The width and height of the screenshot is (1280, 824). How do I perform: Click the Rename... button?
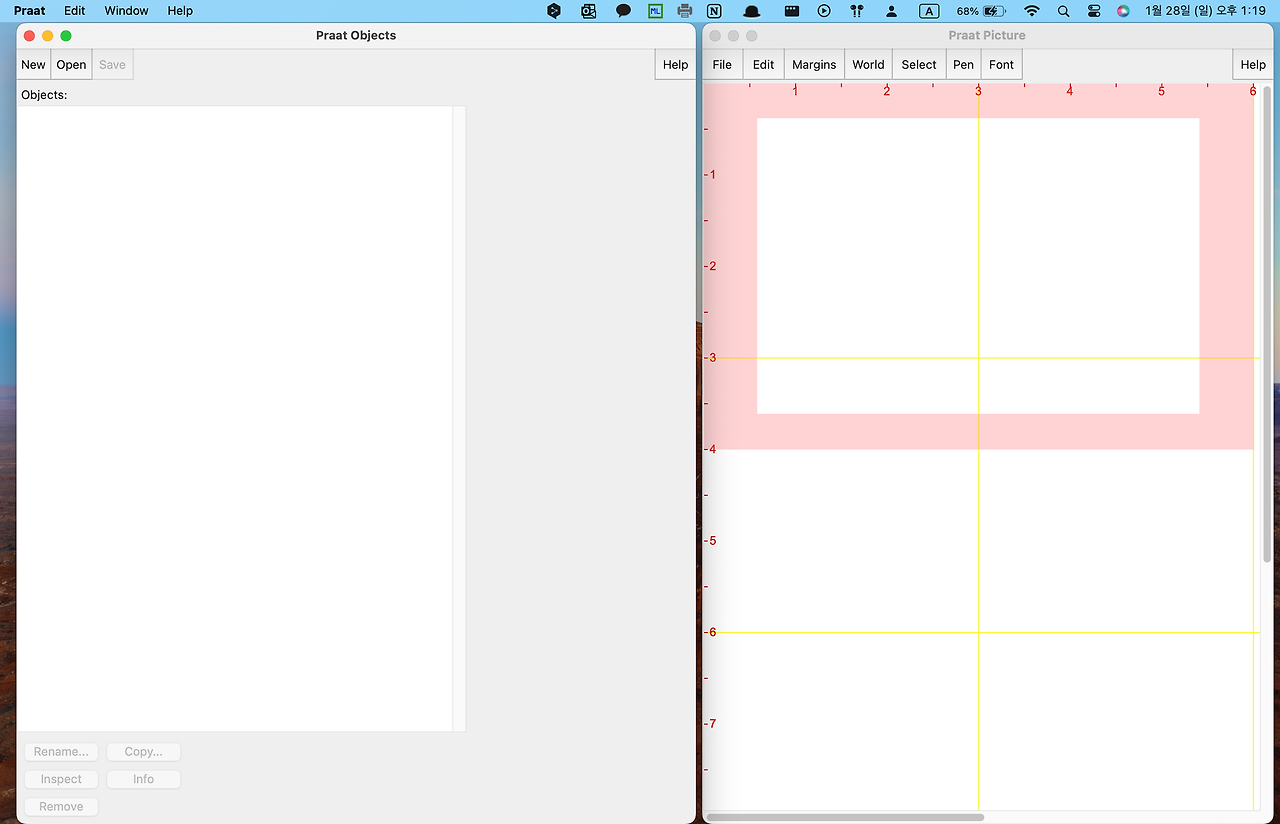pyautogui.click(x=61, y=752)
